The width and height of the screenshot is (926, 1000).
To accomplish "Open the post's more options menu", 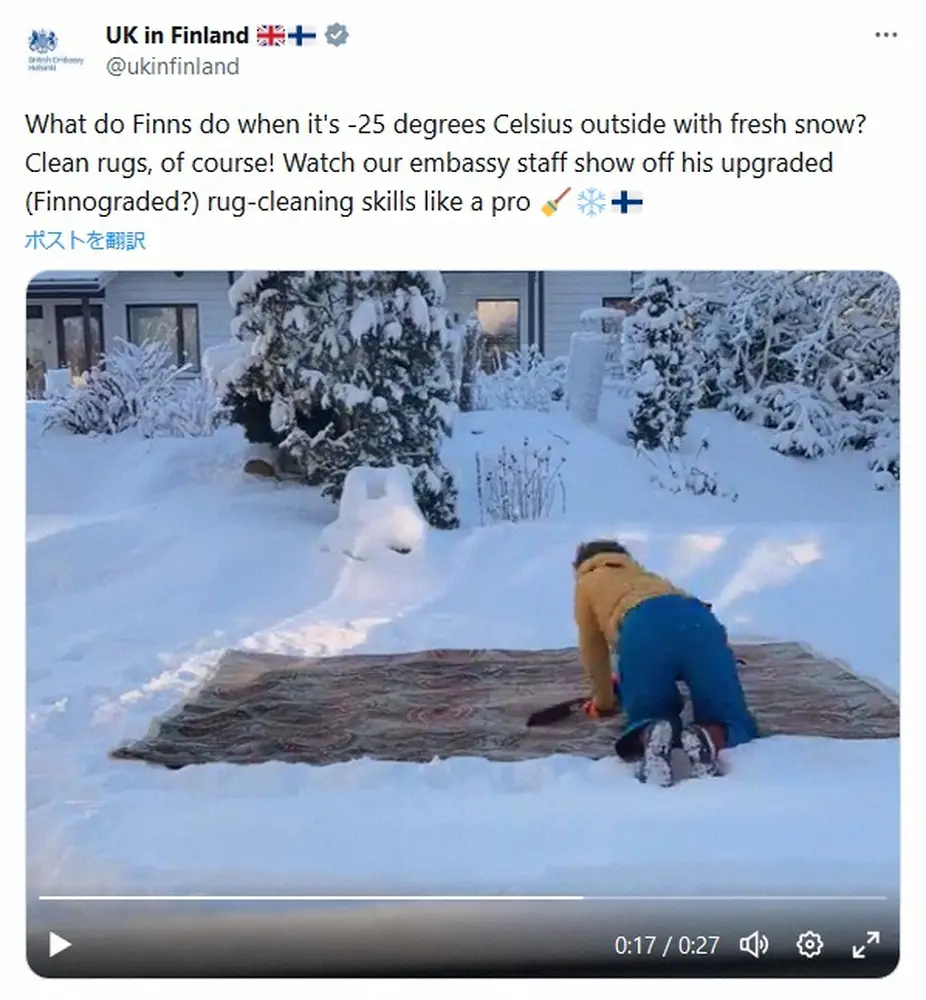I will (x=885, y=35).
